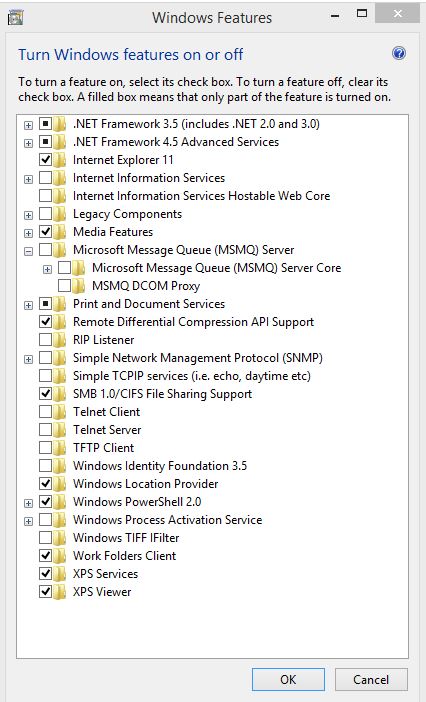
Task: Select the Legacy Components entry
Action: click(x=128, y=214)
